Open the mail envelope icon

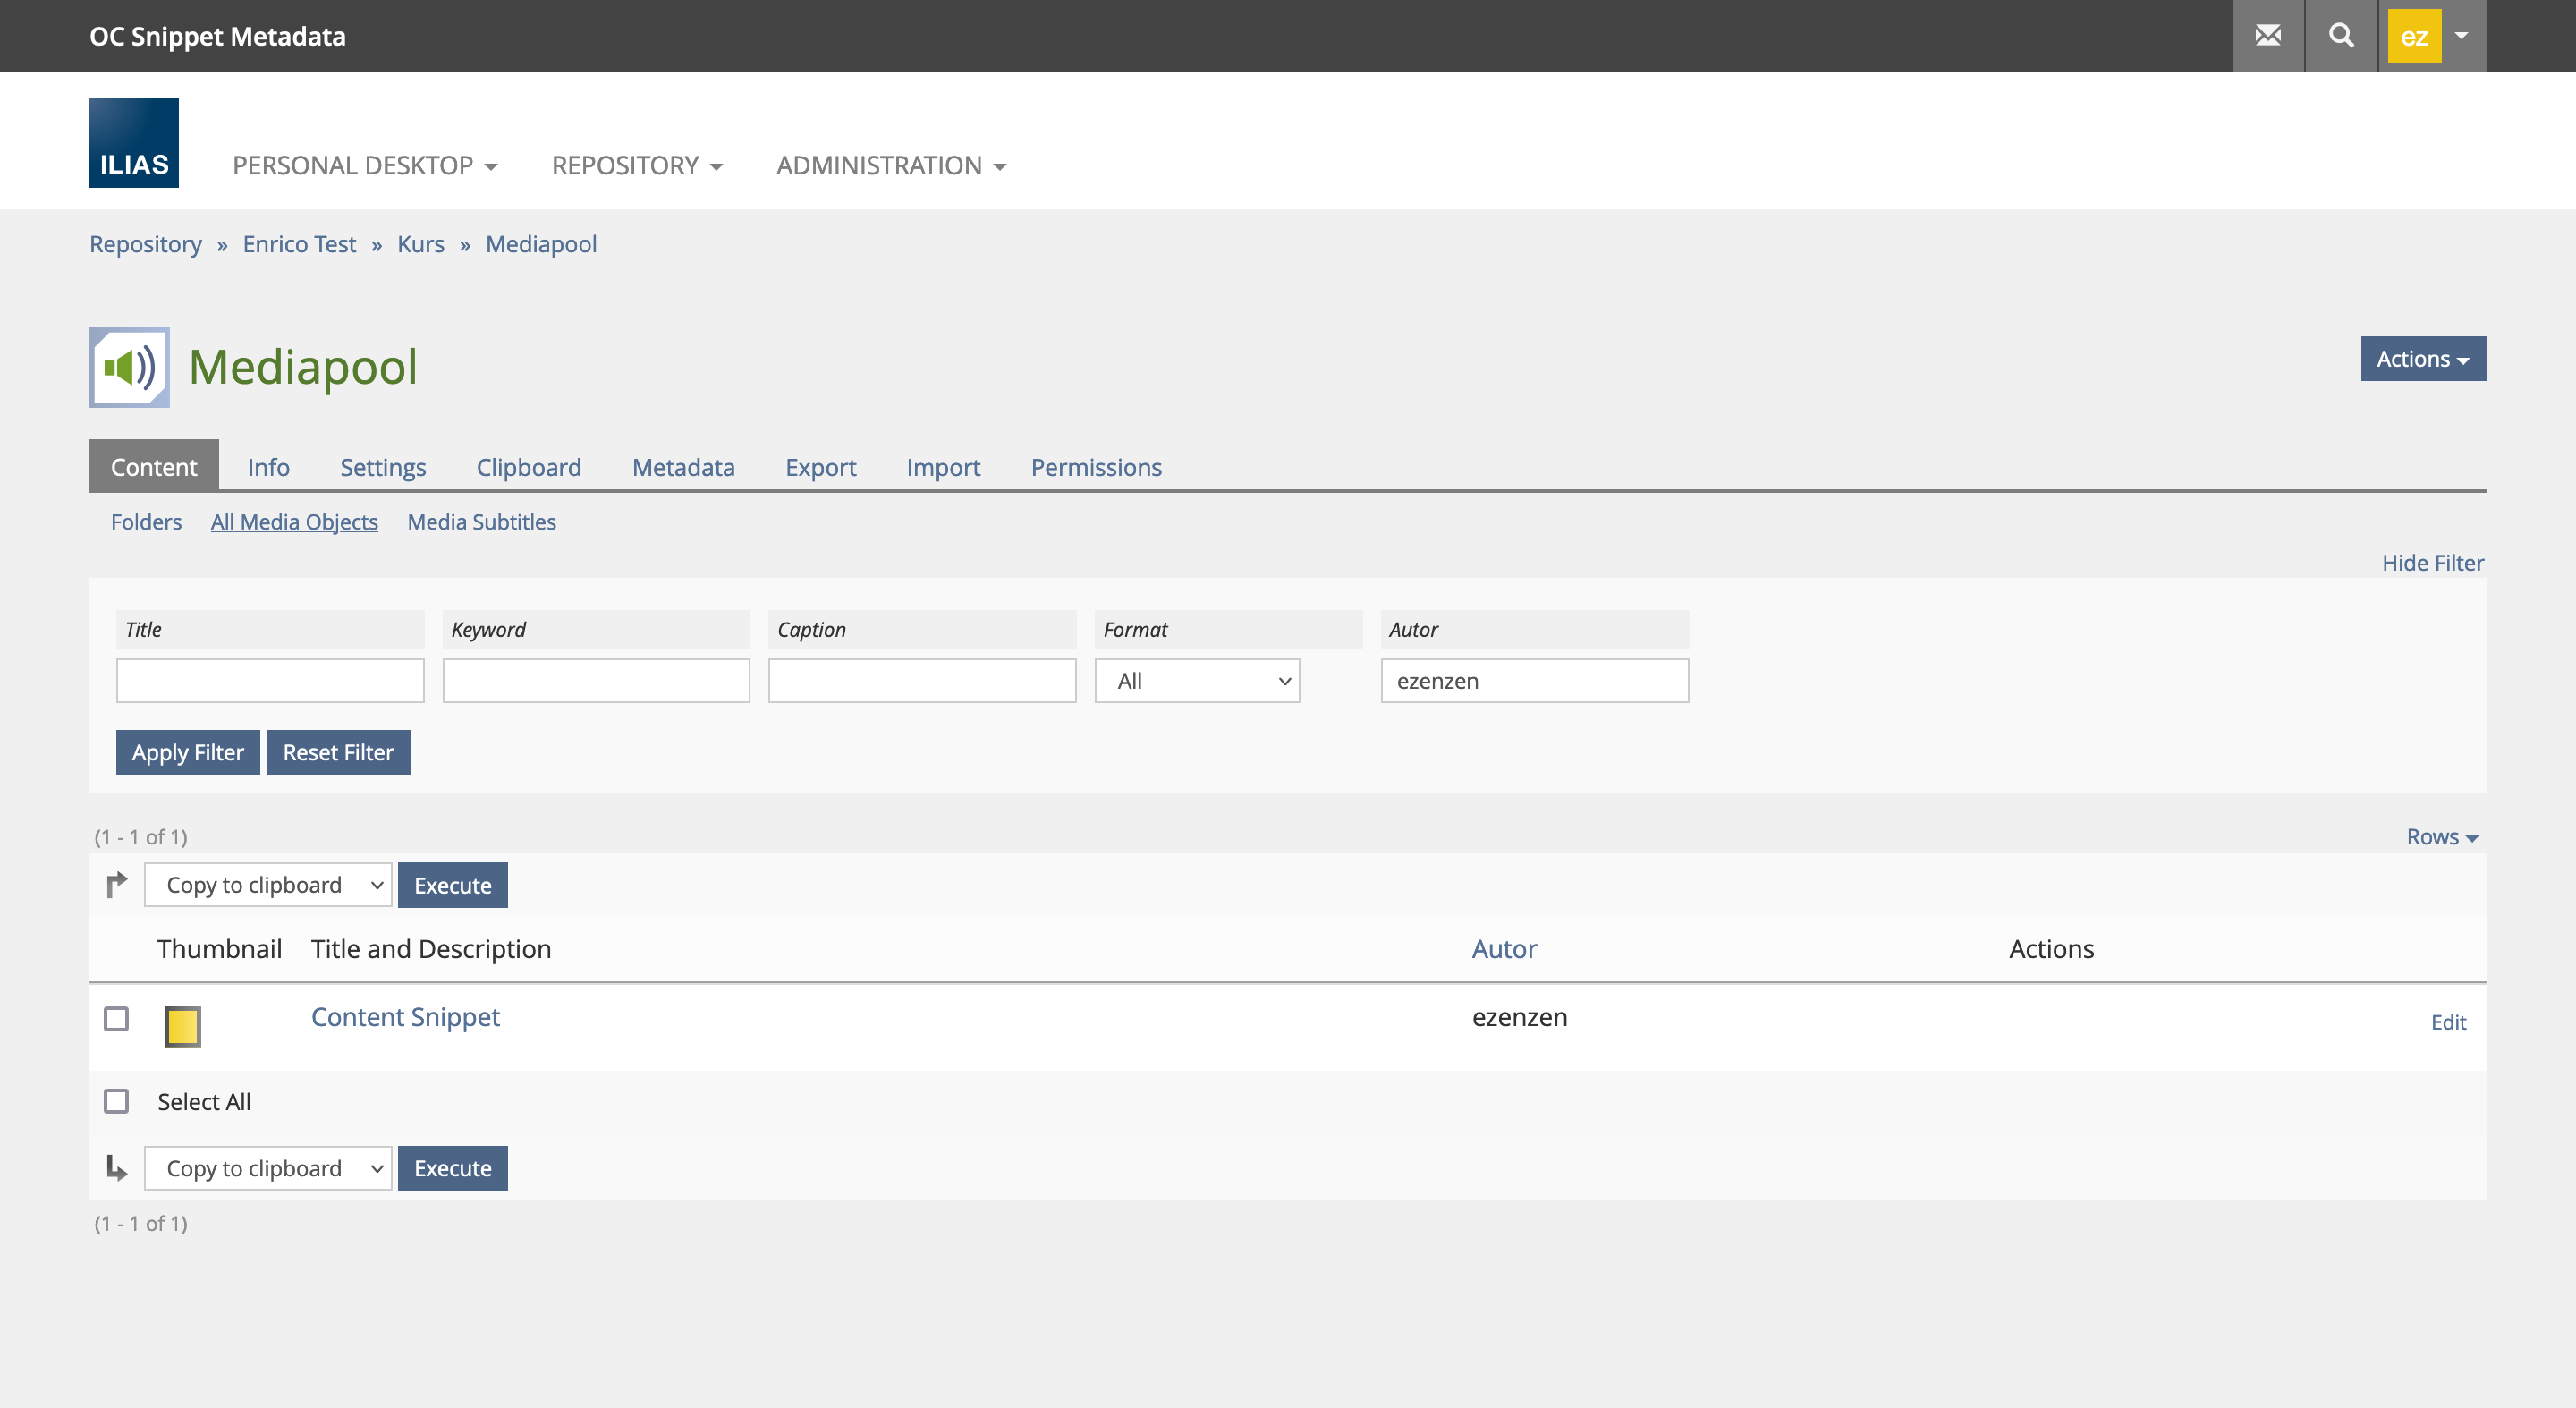(x=2267, y=36)
